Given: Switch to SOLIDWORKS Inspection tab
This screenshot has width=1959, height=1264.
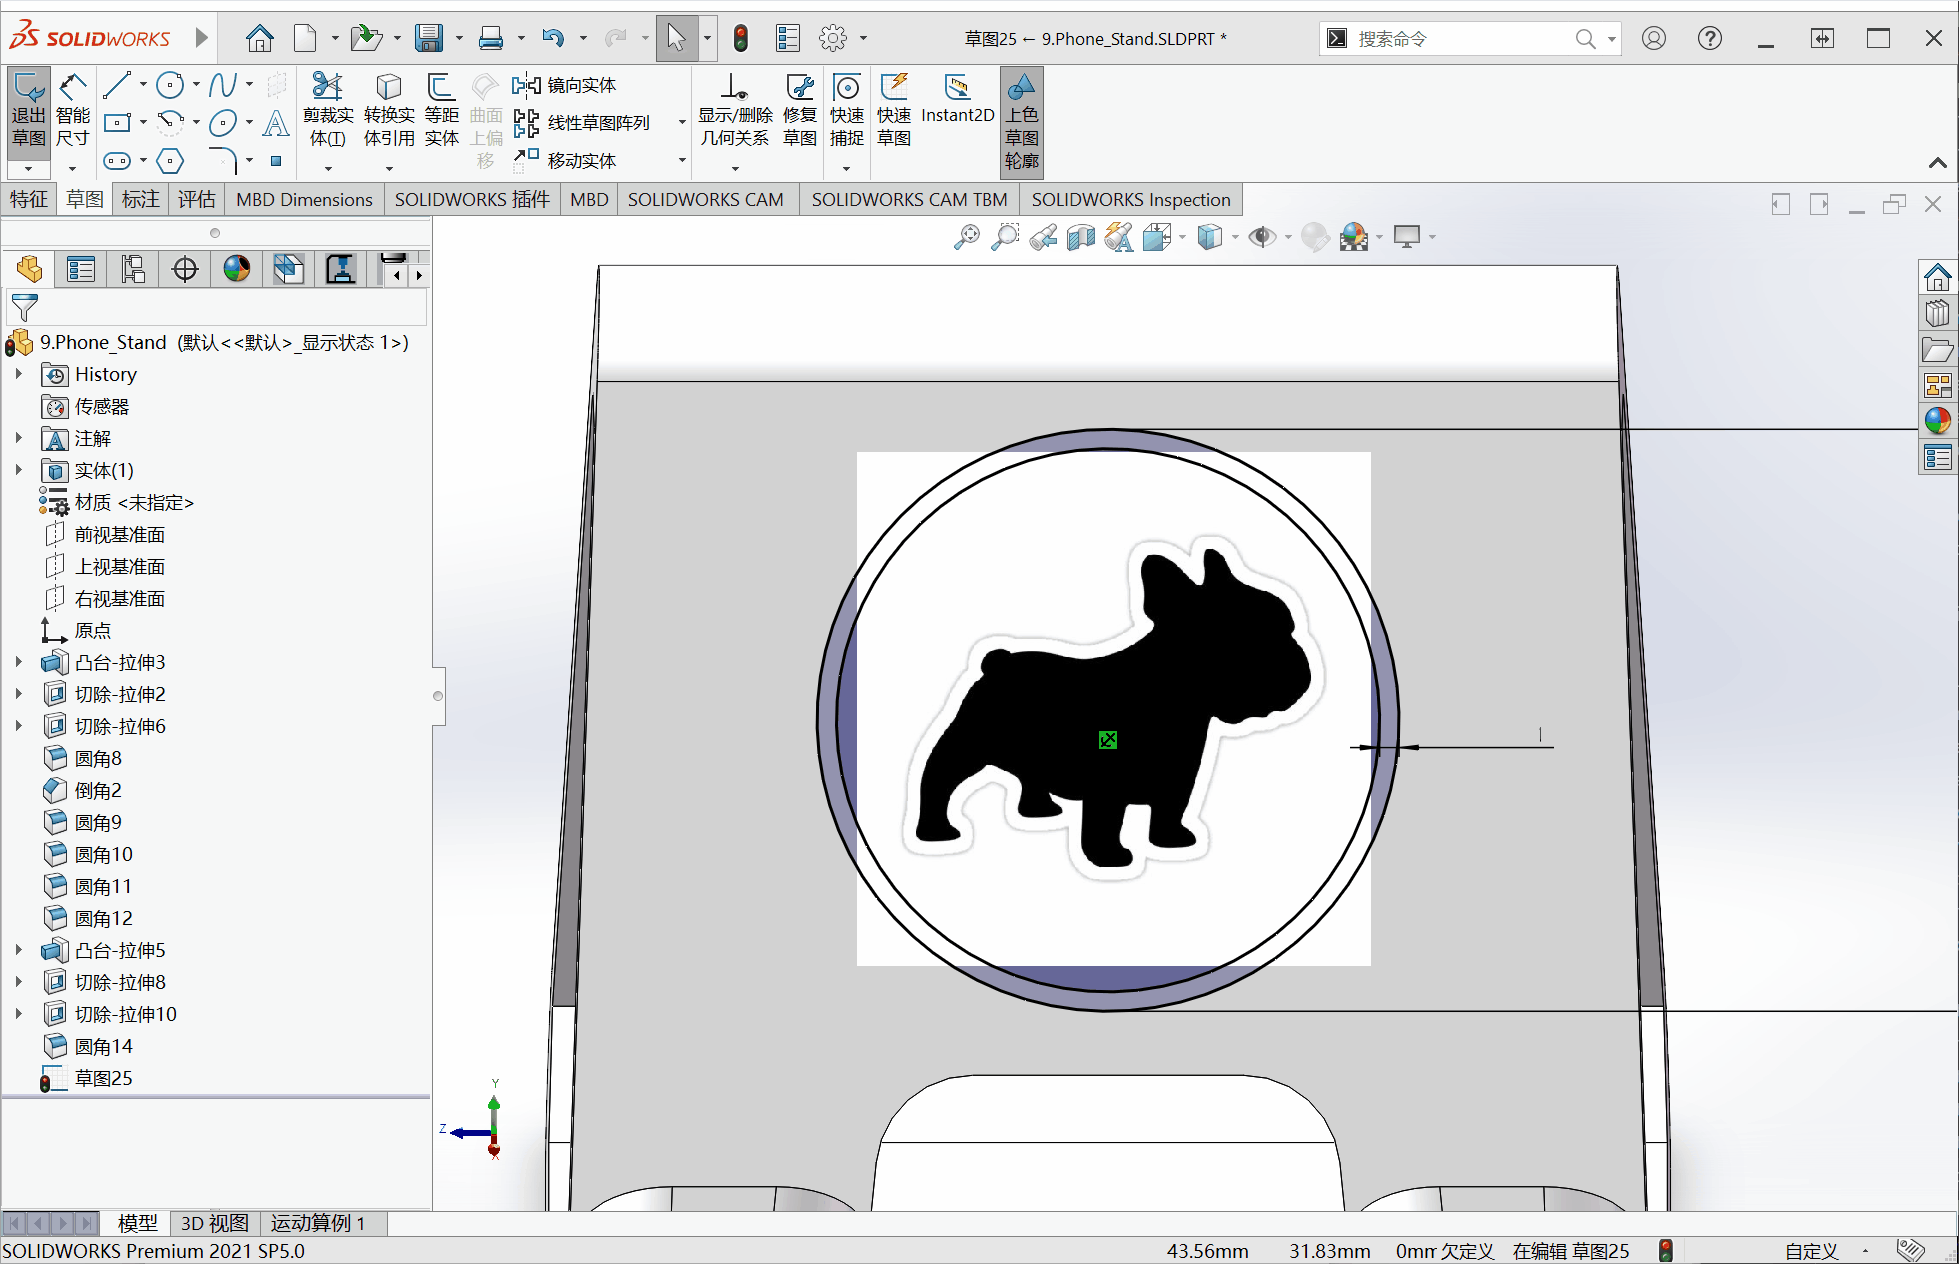Looking at the screenshot, I should (x=1131, y=199).
